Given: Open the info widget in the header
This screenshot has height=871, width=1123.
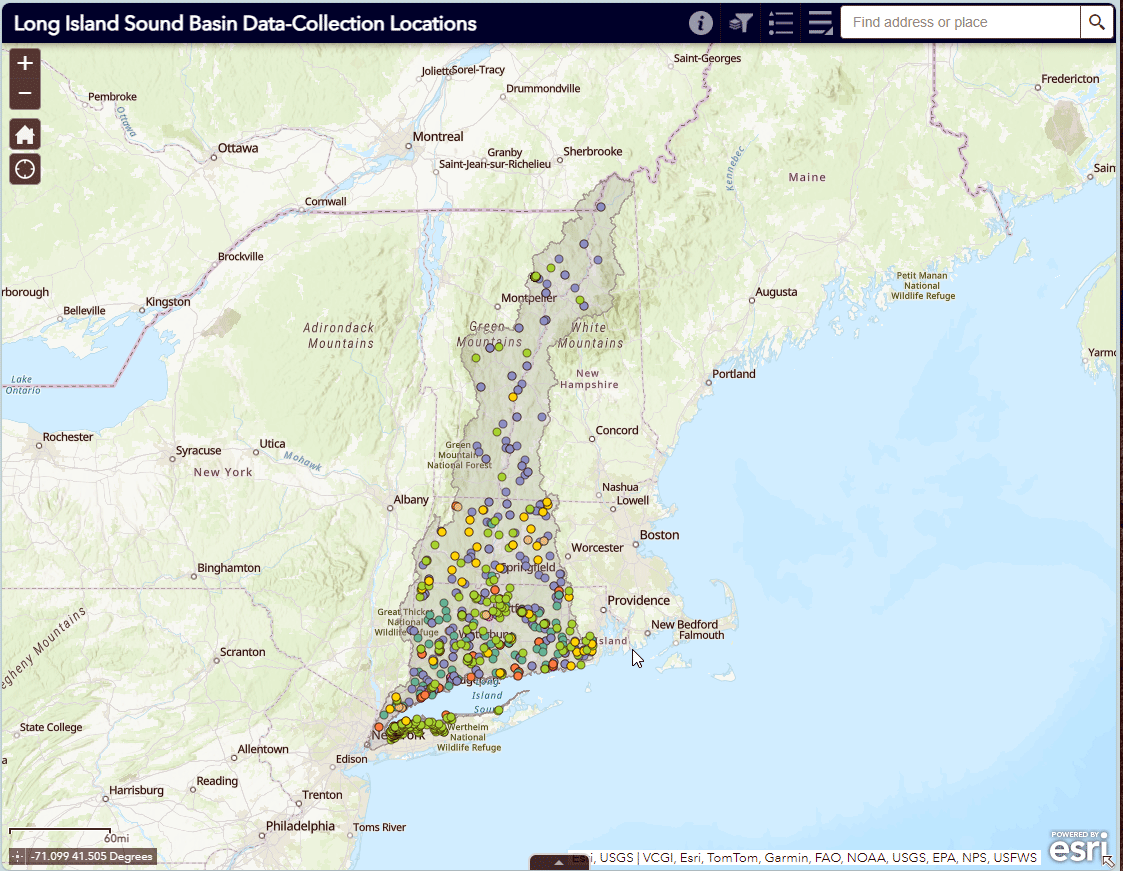Looking at the screenshot, I should point(700,22).
